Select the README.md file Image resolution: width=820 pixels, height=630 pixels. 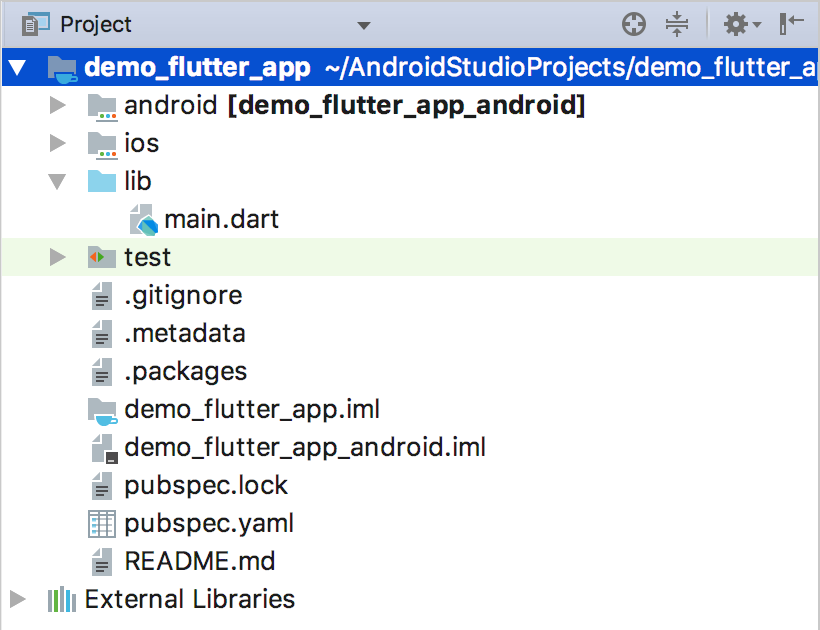tap(200, 562)
